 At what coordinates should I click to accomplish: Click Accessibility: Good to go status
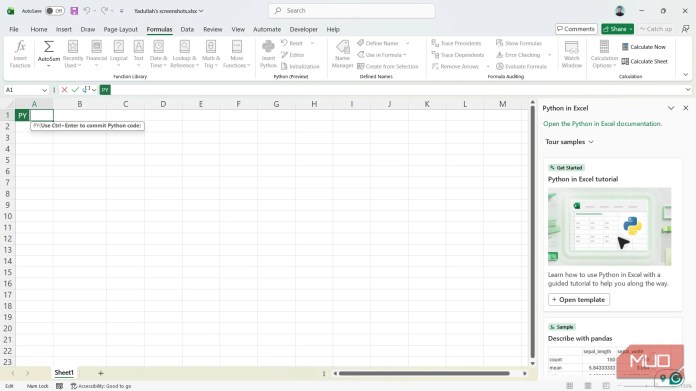[101, 386]
